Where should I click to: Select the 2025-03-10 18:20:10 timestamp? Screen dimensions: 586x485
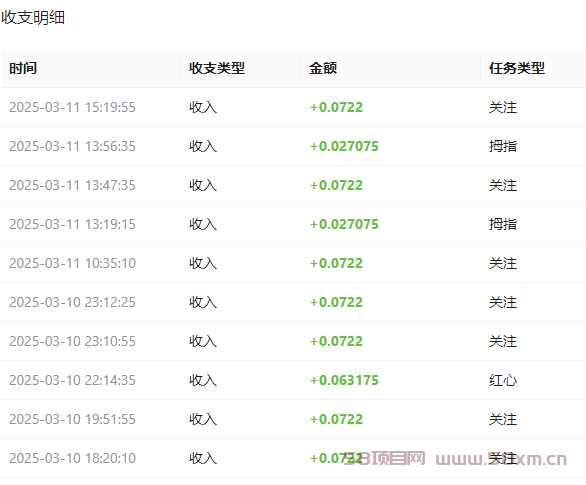click(72, 458)
